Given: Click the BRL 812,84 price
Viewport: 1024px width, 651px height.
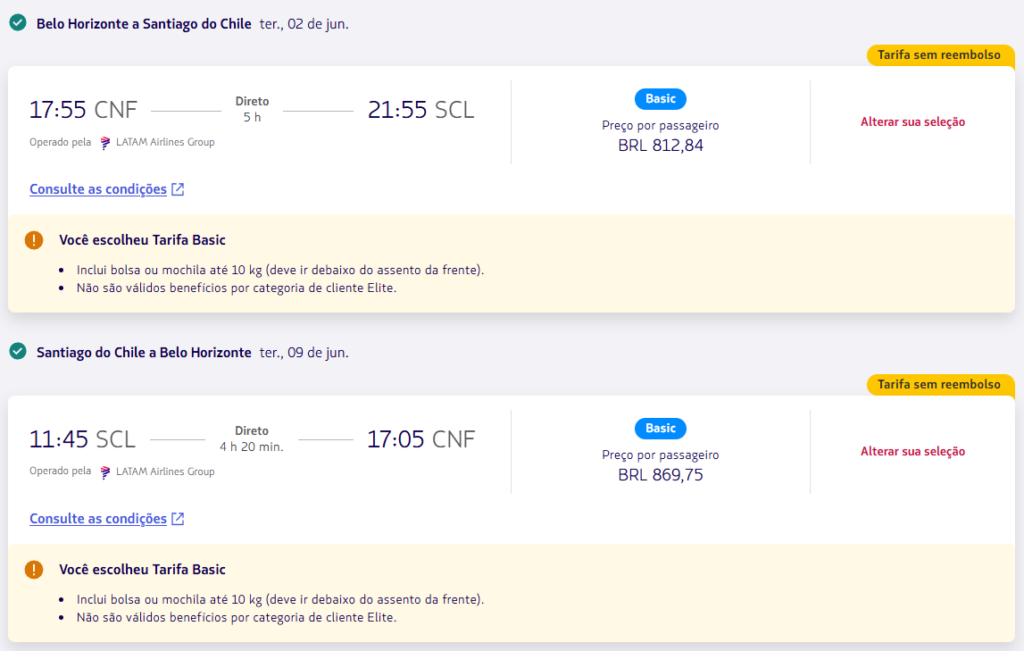Looking at the screenshot, I should 660,145.
